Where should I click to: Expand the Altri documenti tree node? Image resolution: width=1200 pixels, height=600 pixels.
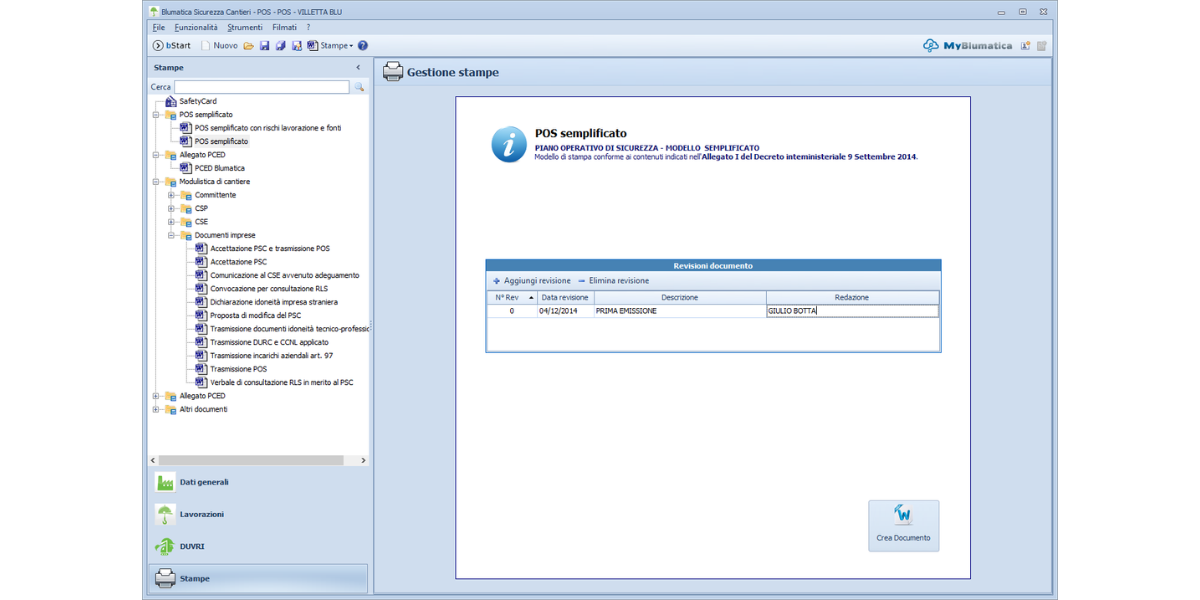coord(156,409)
